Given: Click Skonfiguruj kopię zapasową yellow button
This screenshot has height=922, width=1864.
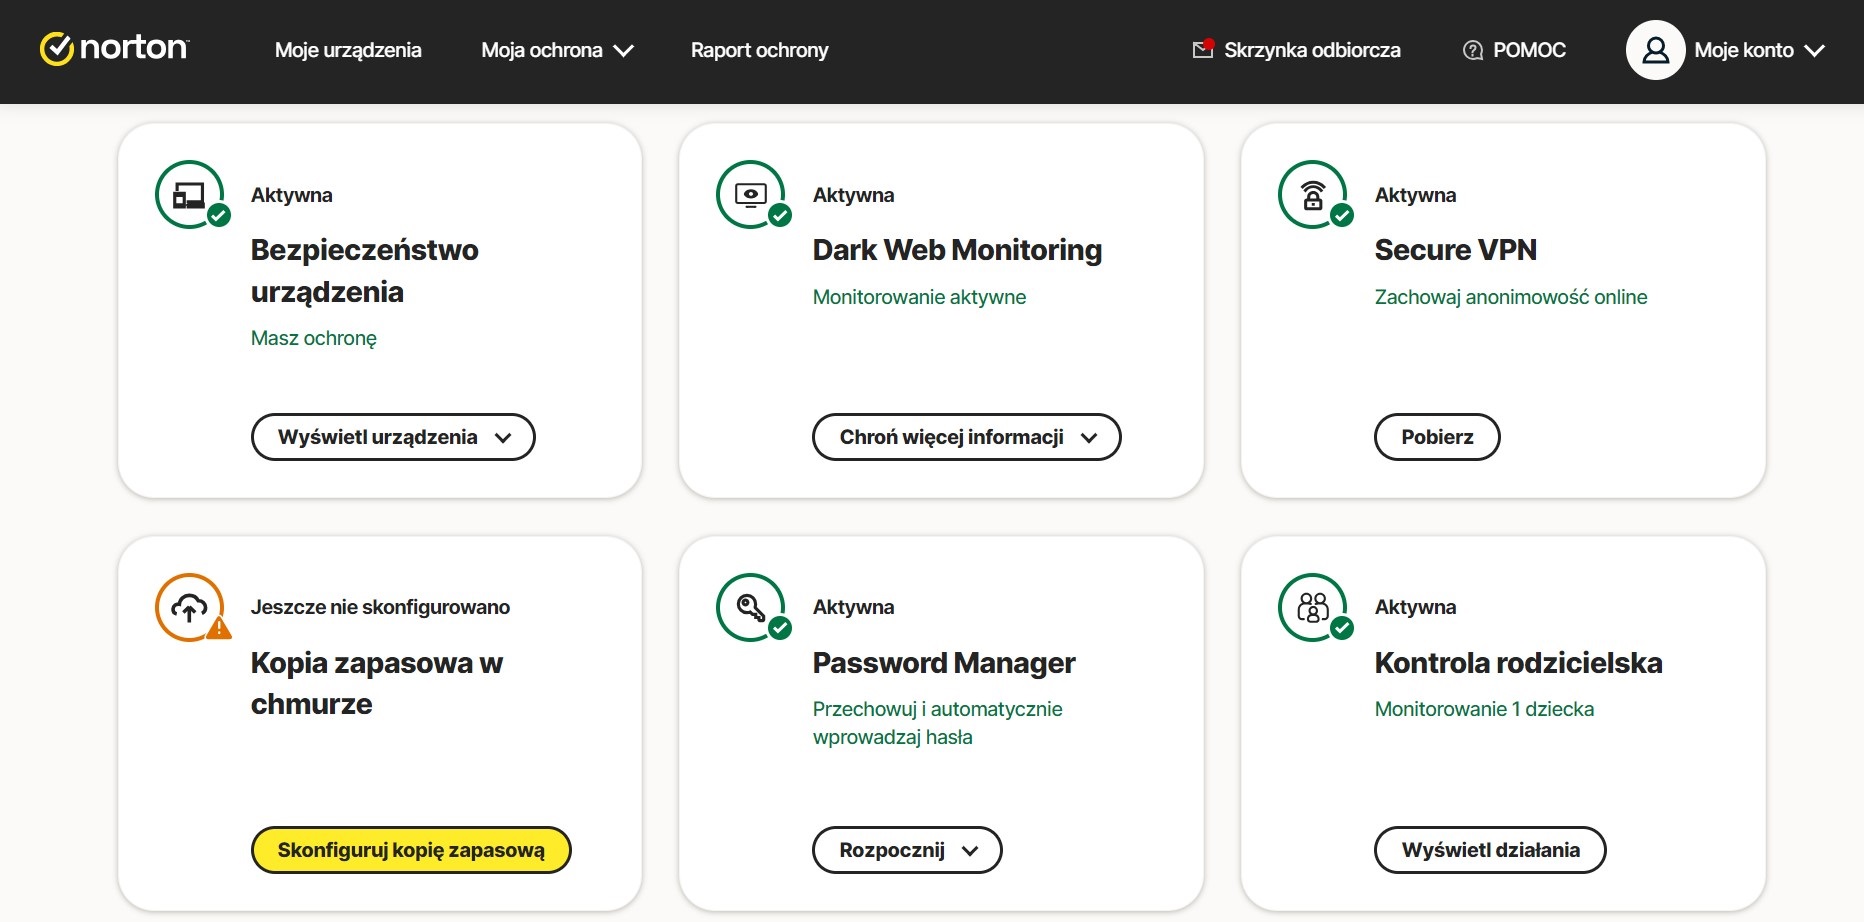Looking at the screenshot, I should pyautogui.click(x=411, y=850).
